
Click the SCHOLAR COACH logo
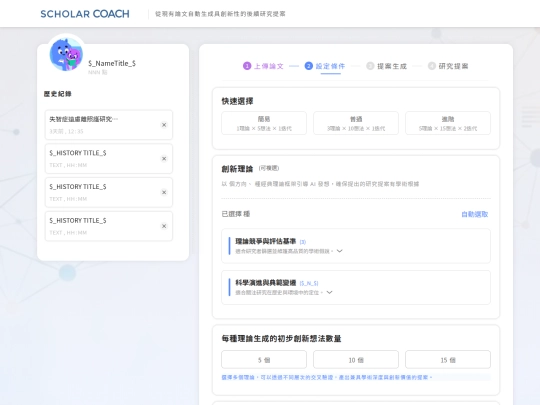pyautogui.click(x=85, y=14)
